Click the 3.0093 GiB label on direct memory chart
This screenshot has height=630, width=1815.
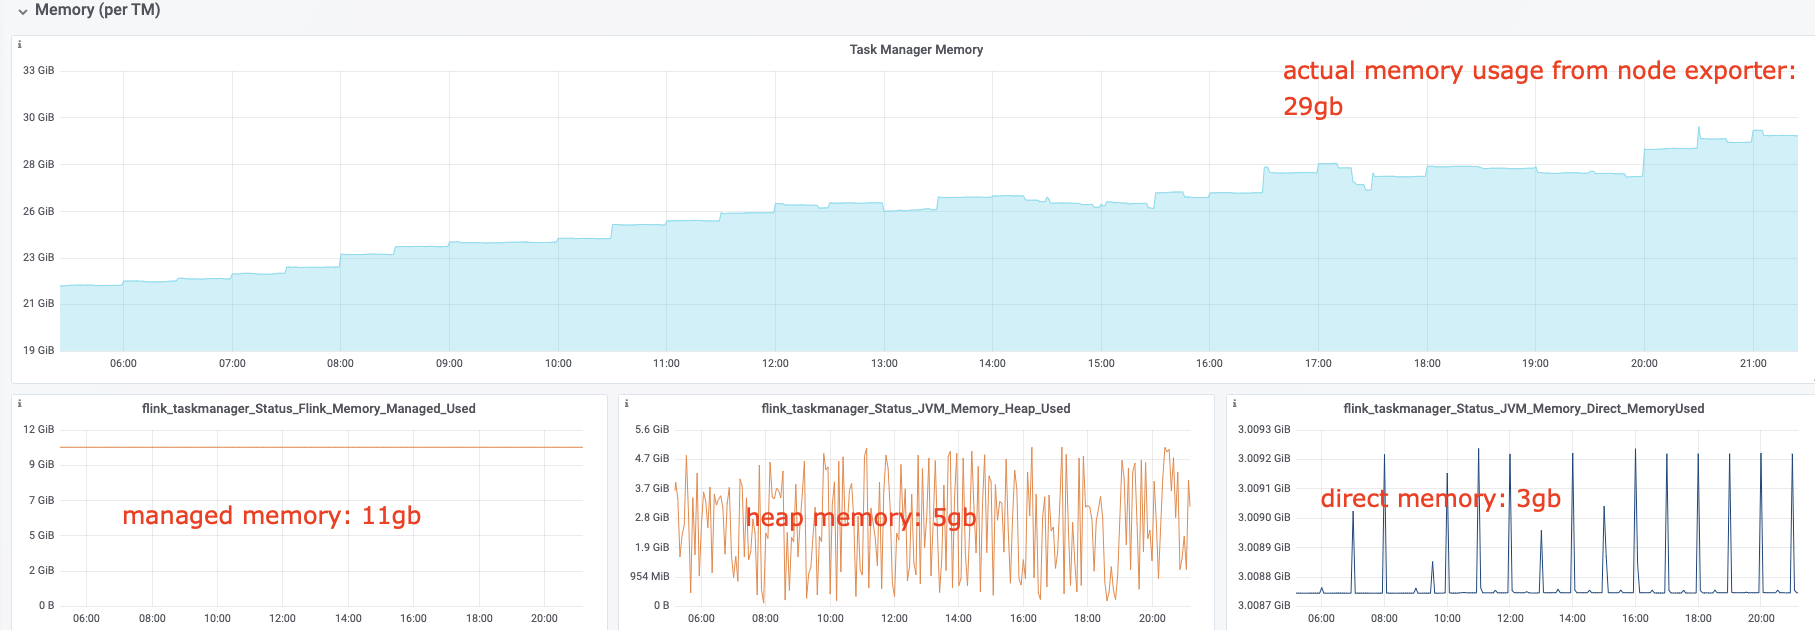point(1264,430)
